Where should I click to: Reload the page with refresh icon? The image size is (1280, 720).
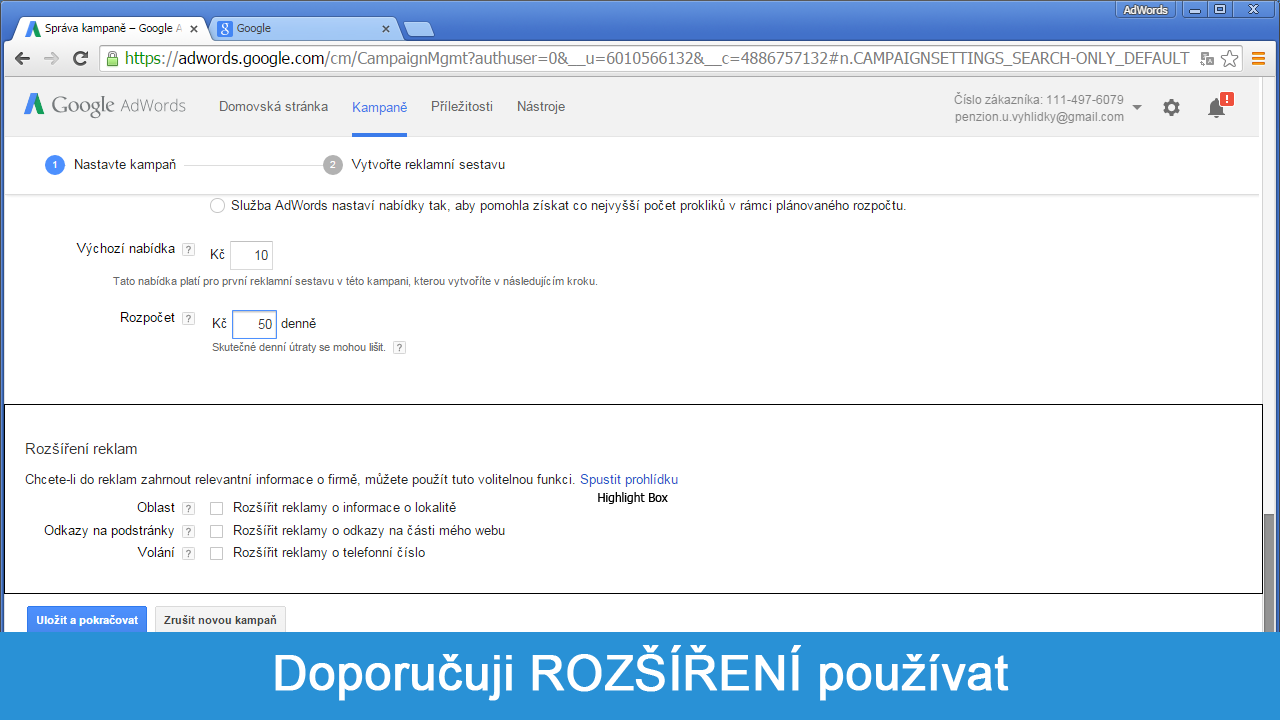(x=81, y=59)
